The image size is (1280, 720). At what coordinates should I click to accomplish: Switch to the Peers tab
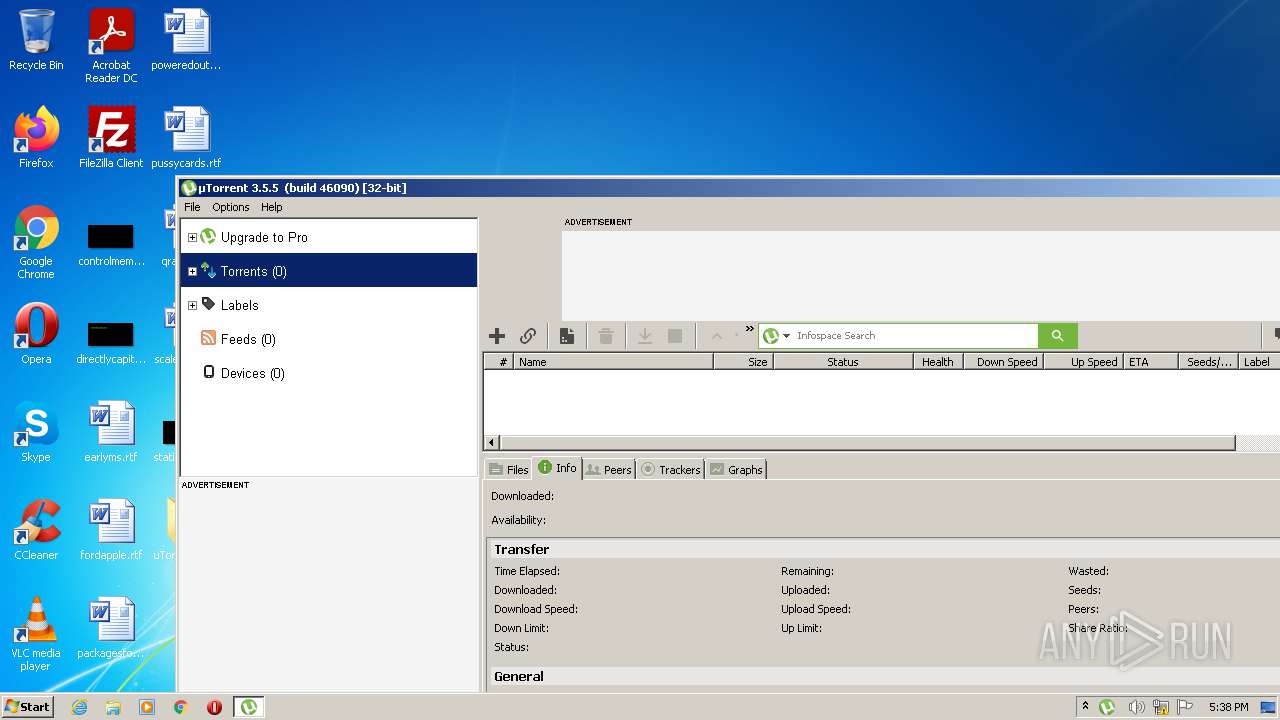pyautogui.click(x=608, y=469)
